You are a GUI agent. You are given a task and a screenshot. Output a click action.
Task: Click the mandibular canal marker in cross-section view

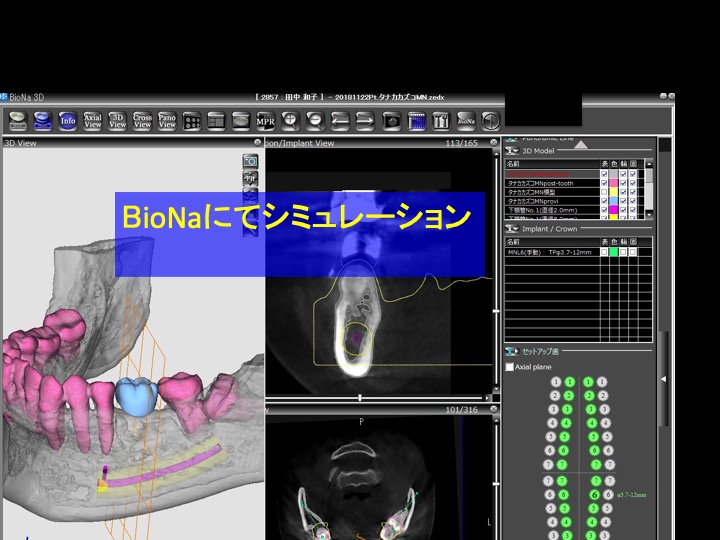point(356,339)
